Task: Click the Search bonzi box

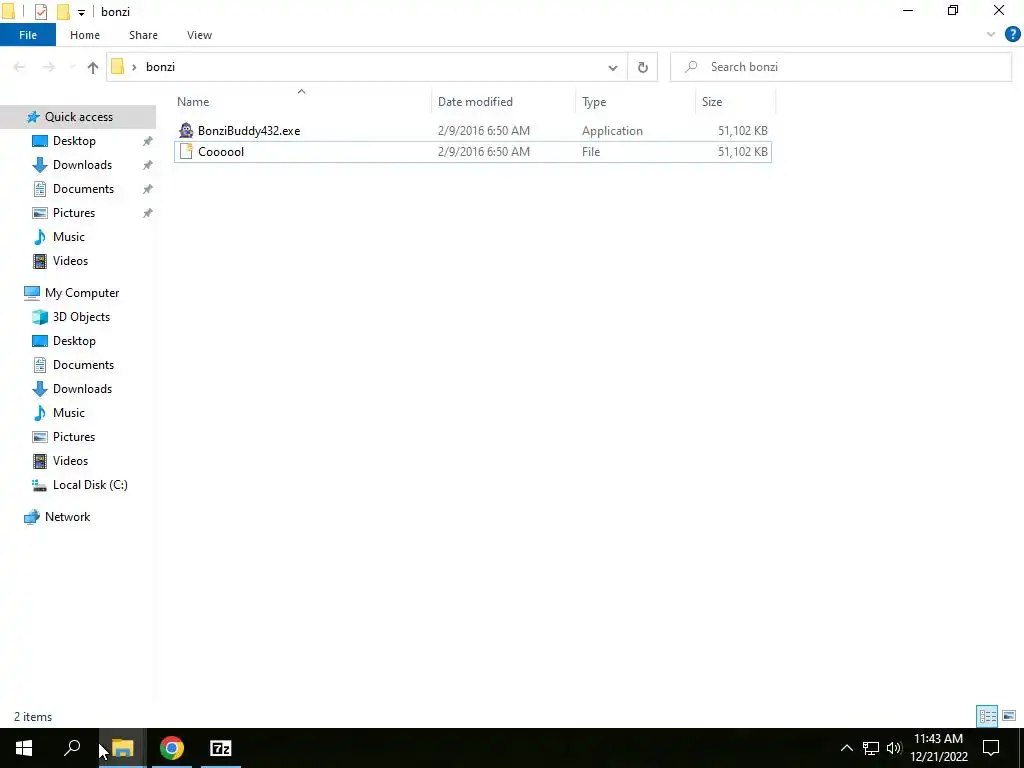Action: [x=840, y=67]
